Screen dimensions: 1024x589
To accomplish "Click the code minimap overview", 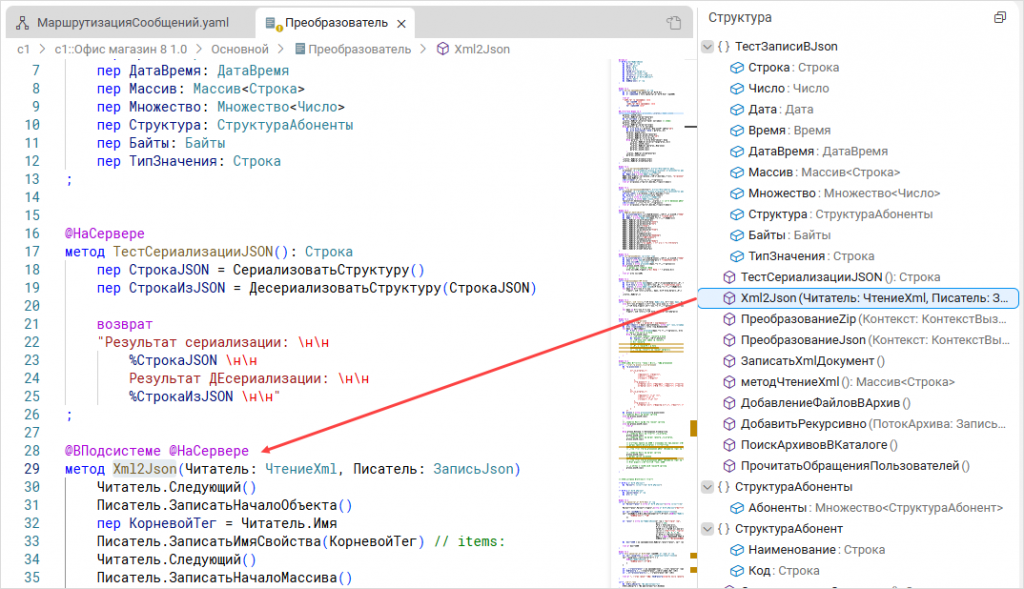I will pyautogui.click(x=652, y=300).
